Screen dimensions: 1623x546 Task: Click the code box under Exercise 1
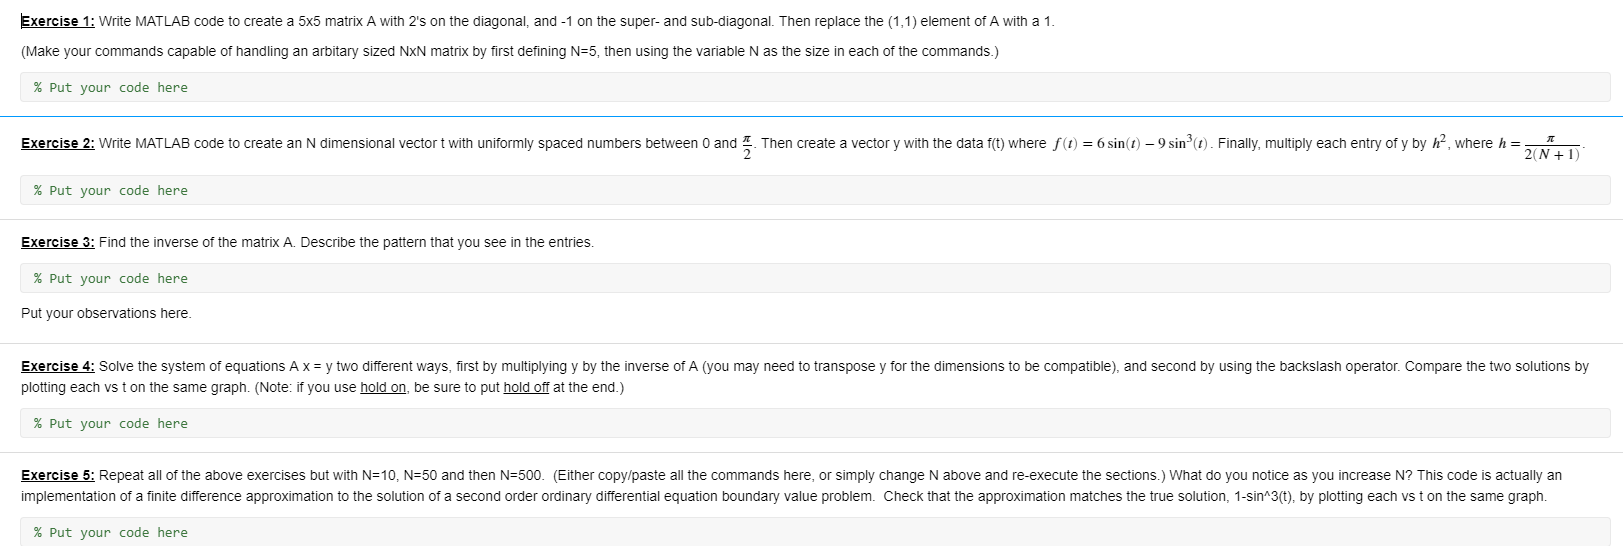pos(815,87)
